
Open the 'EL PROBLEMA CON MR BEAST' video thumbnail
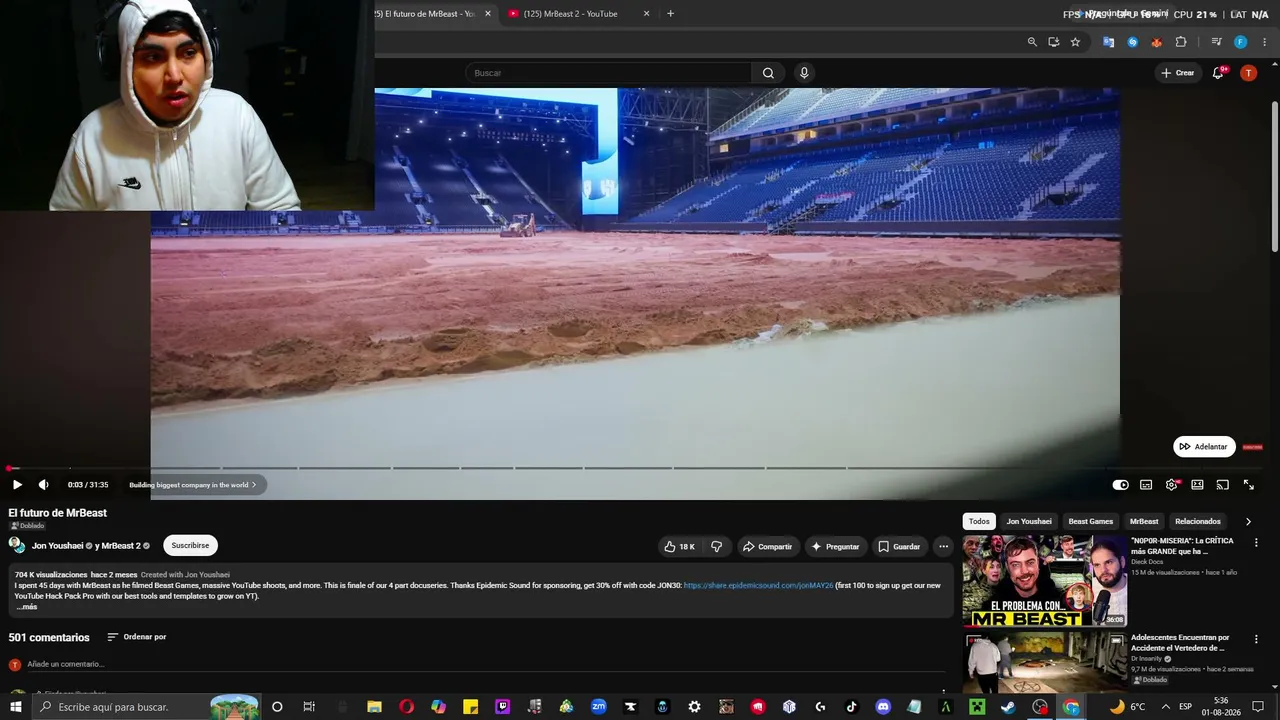point(1044,581)
